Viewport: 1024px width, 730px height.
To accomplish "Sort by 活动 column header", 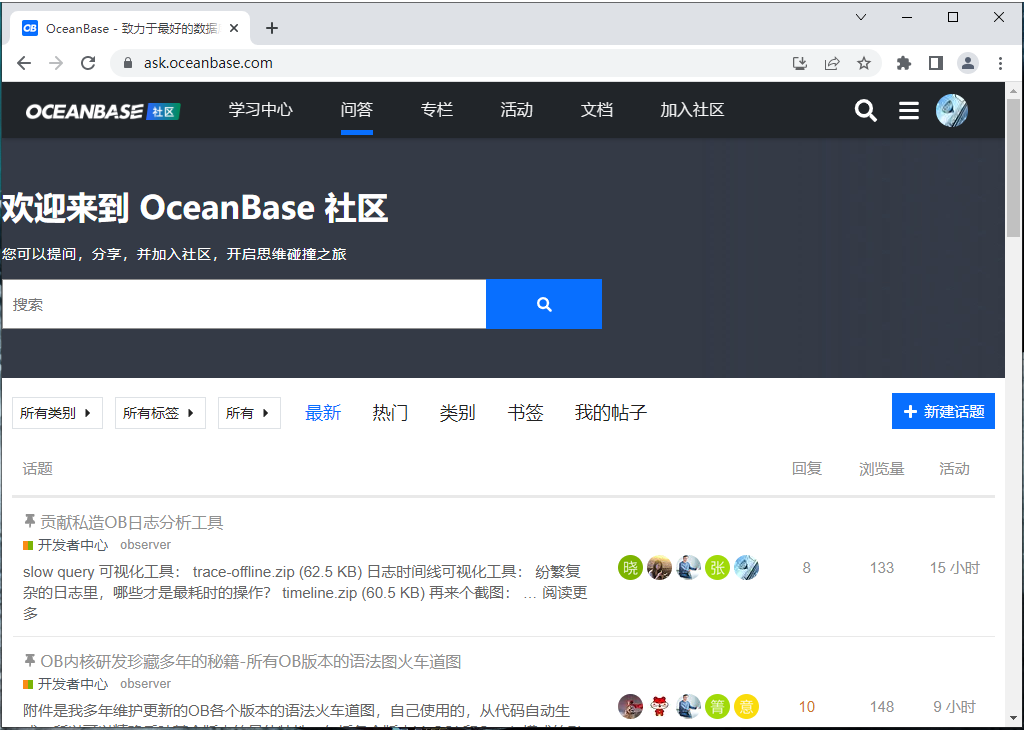I will point(954,469).
